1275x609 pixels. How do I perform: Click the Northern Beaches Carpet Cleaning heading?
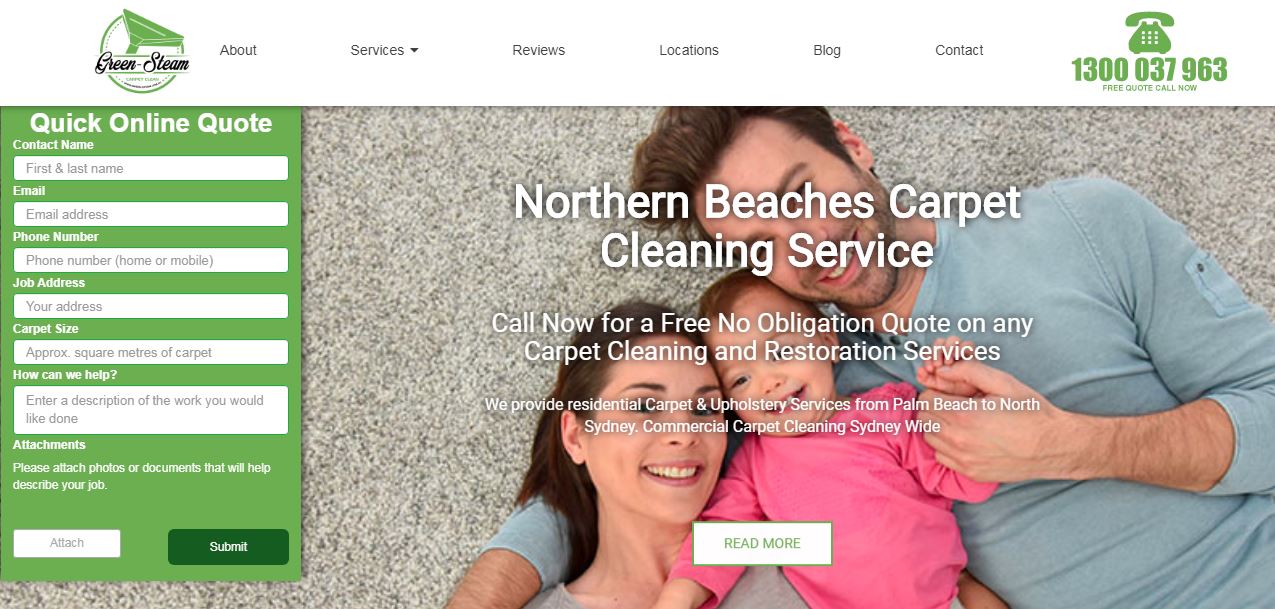point(767,226)
